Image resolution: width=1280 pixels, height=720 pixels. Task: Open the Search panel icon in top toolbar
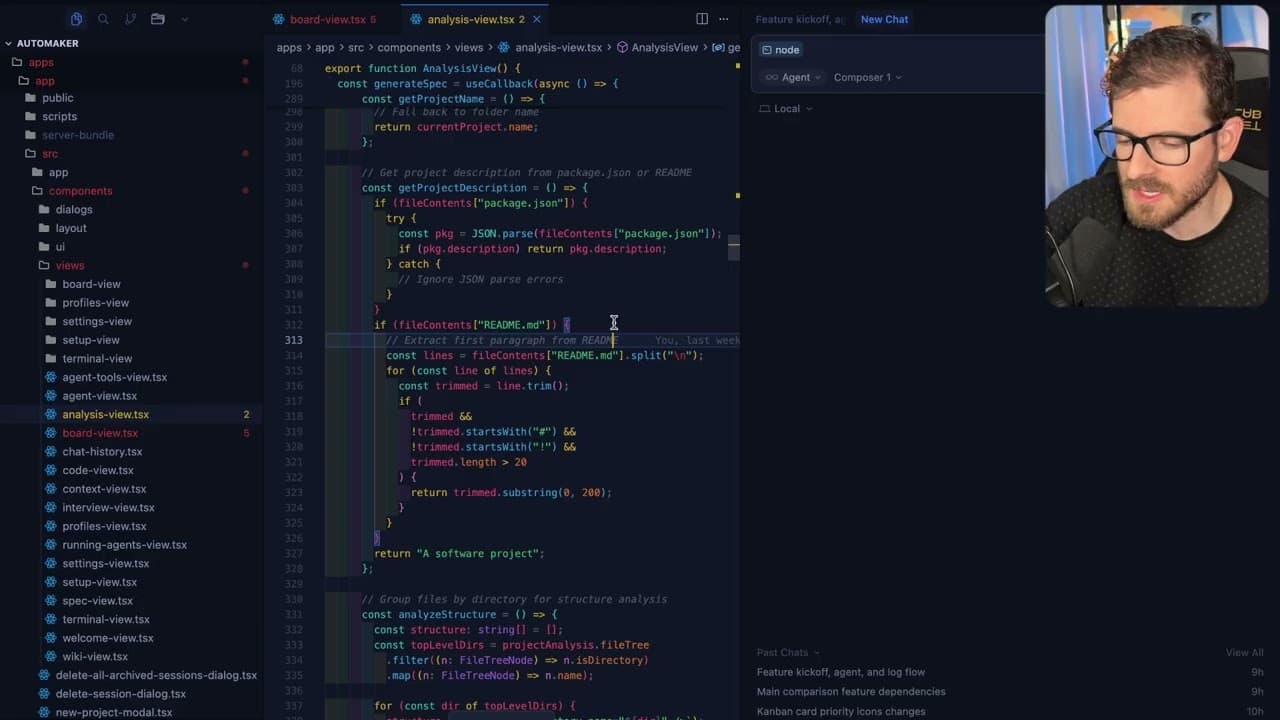pos(103,19)
